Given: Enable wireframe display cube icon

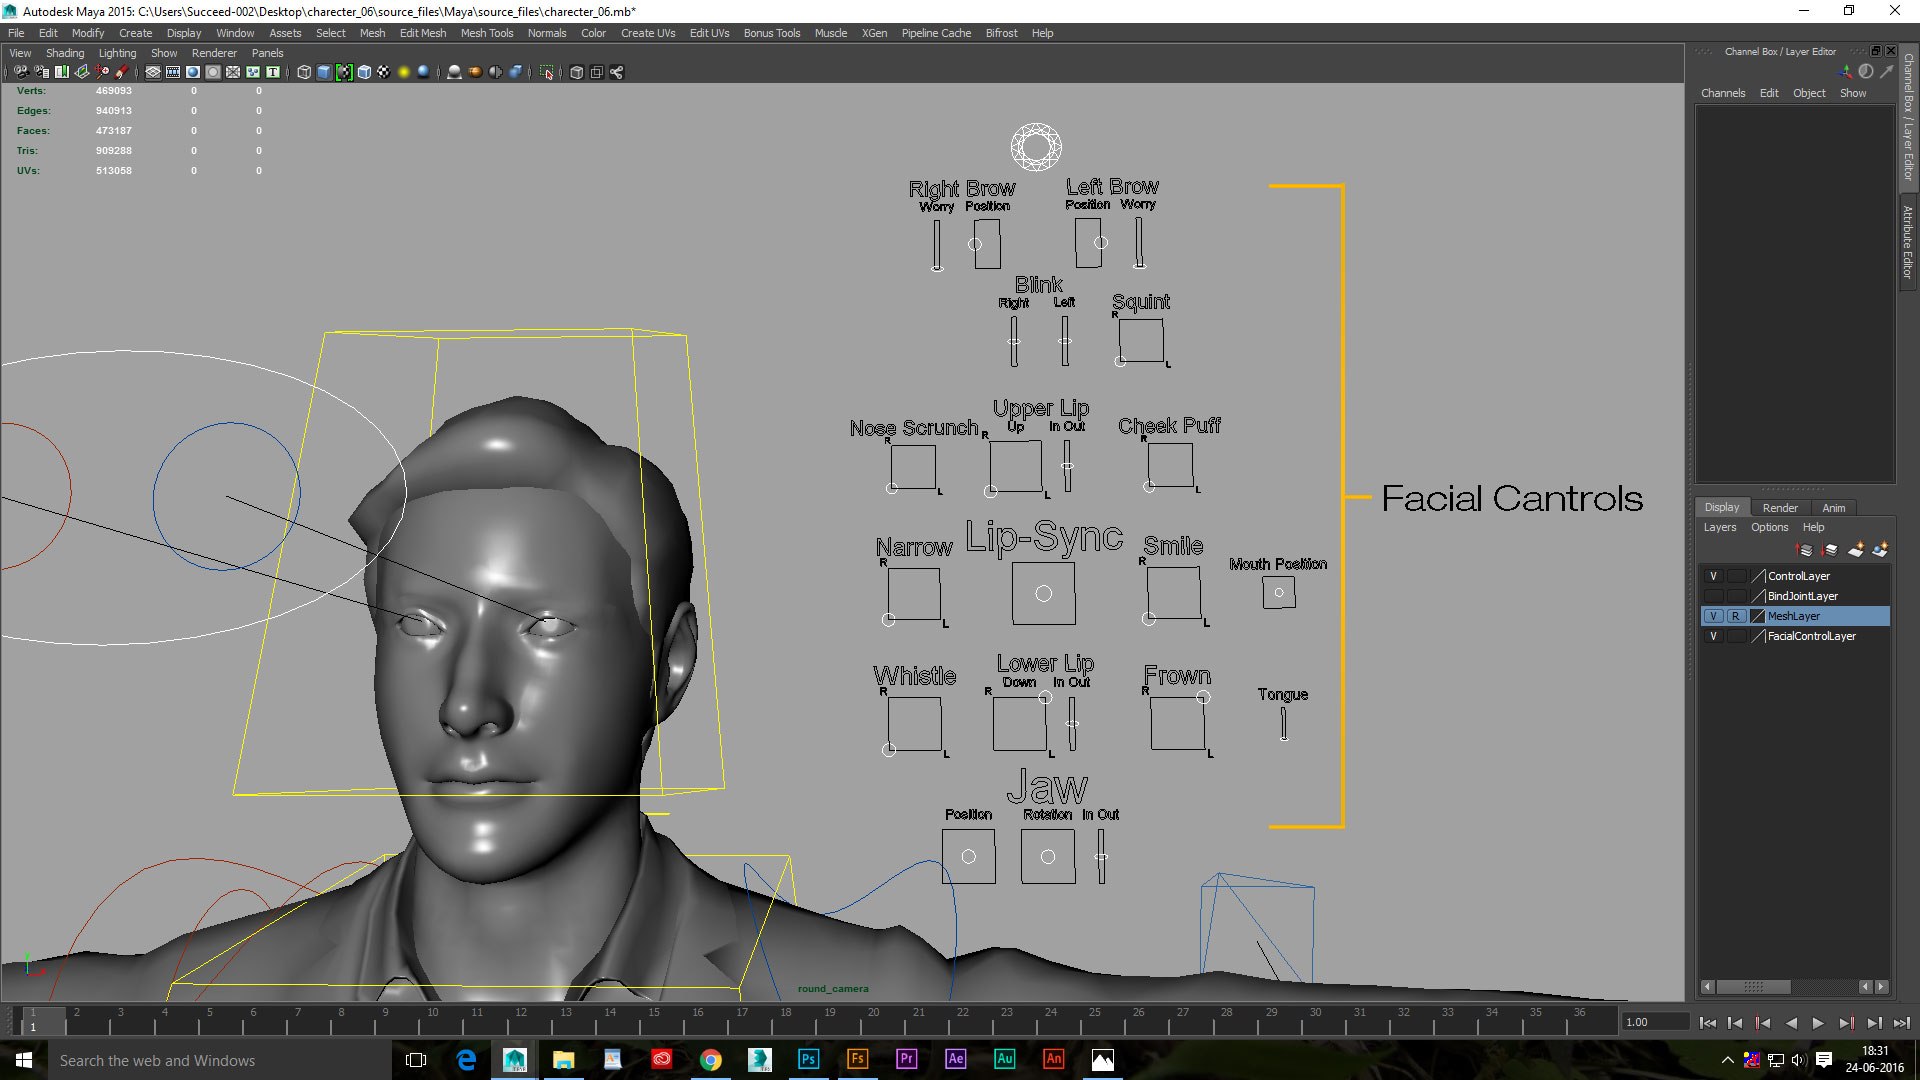Looking at the screenshot, I should tap(304, 72).
